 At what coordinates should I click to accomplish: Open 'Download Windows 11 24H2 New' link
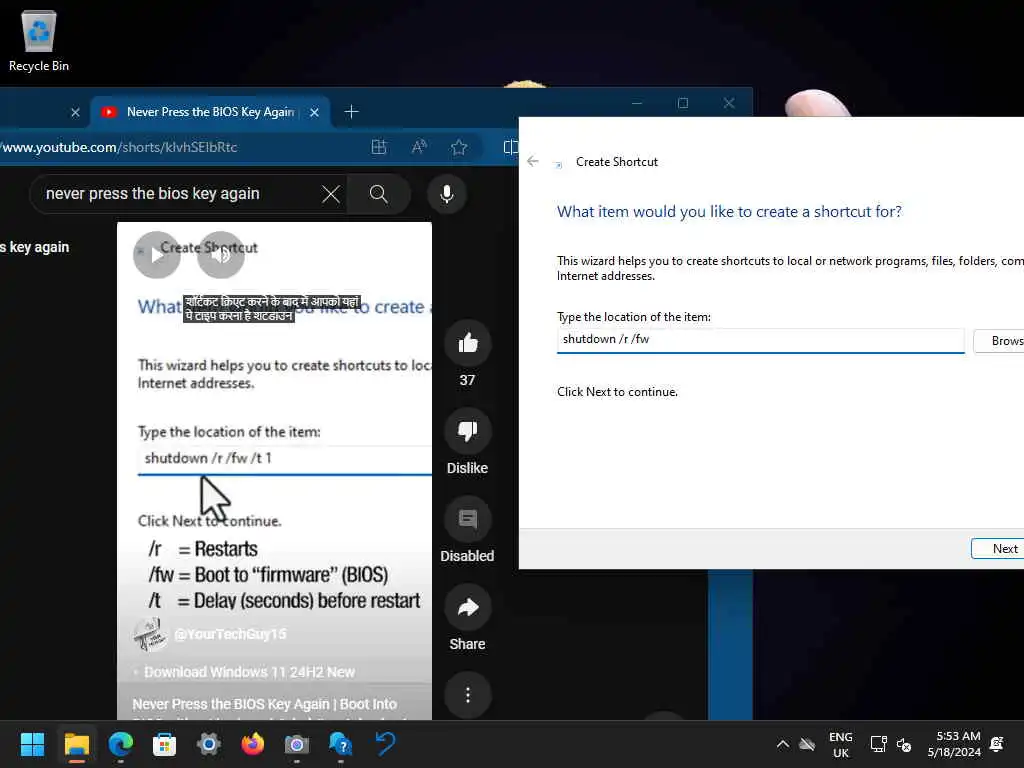coord(249,672)
